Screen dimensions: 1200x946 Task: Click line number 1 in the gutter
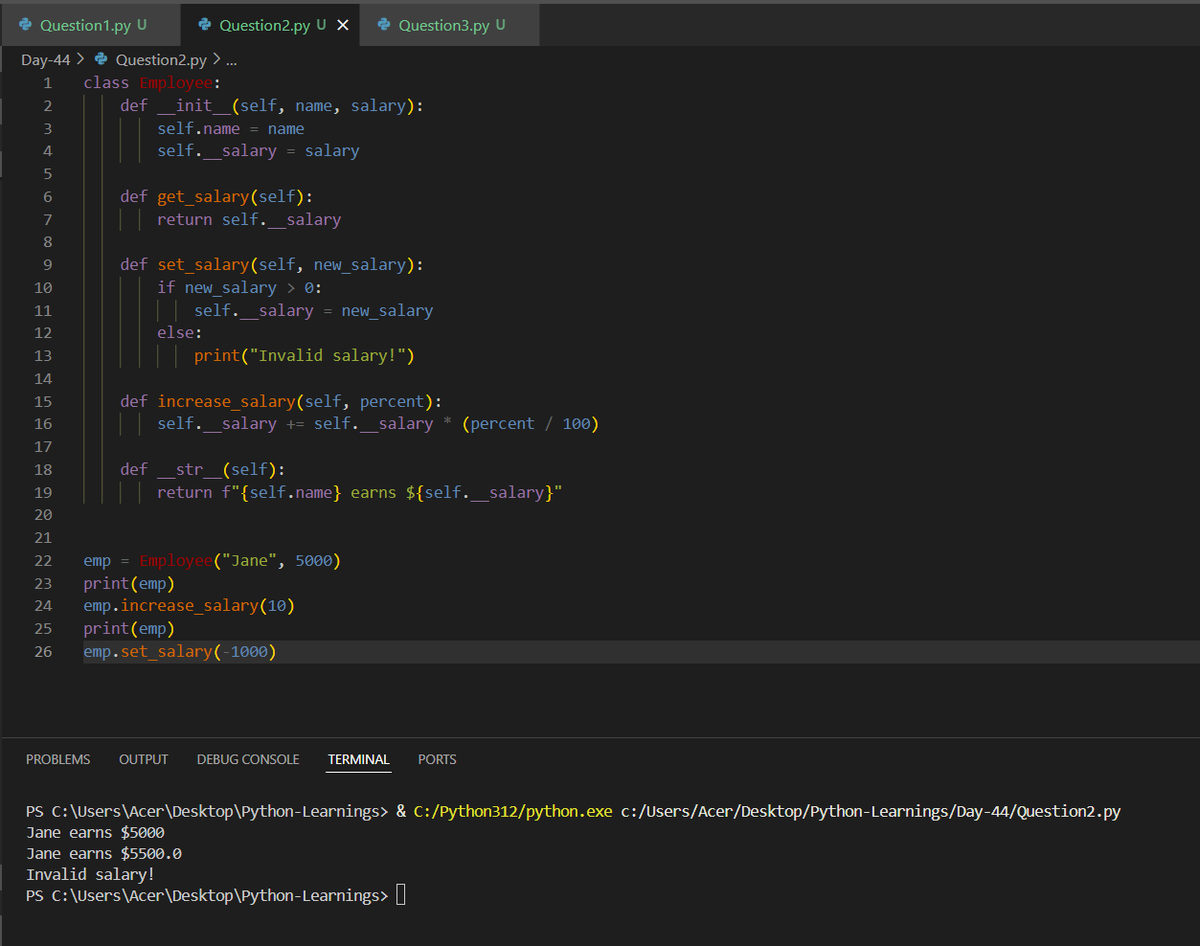coord(47,83)
